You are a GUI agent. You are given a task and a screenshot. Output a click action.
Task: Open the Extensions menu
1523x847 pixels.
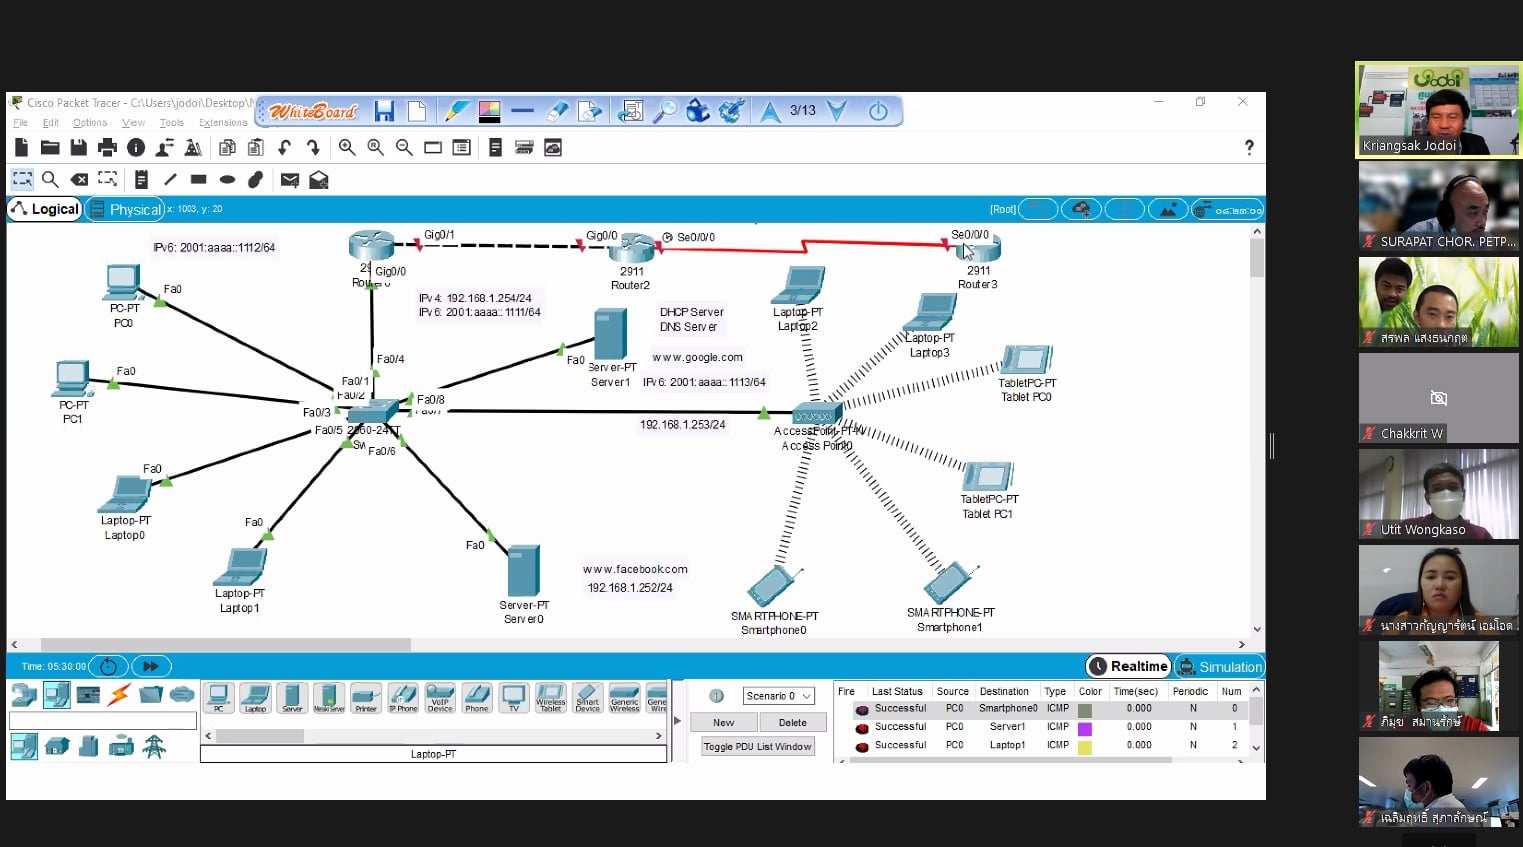point(223,123)
